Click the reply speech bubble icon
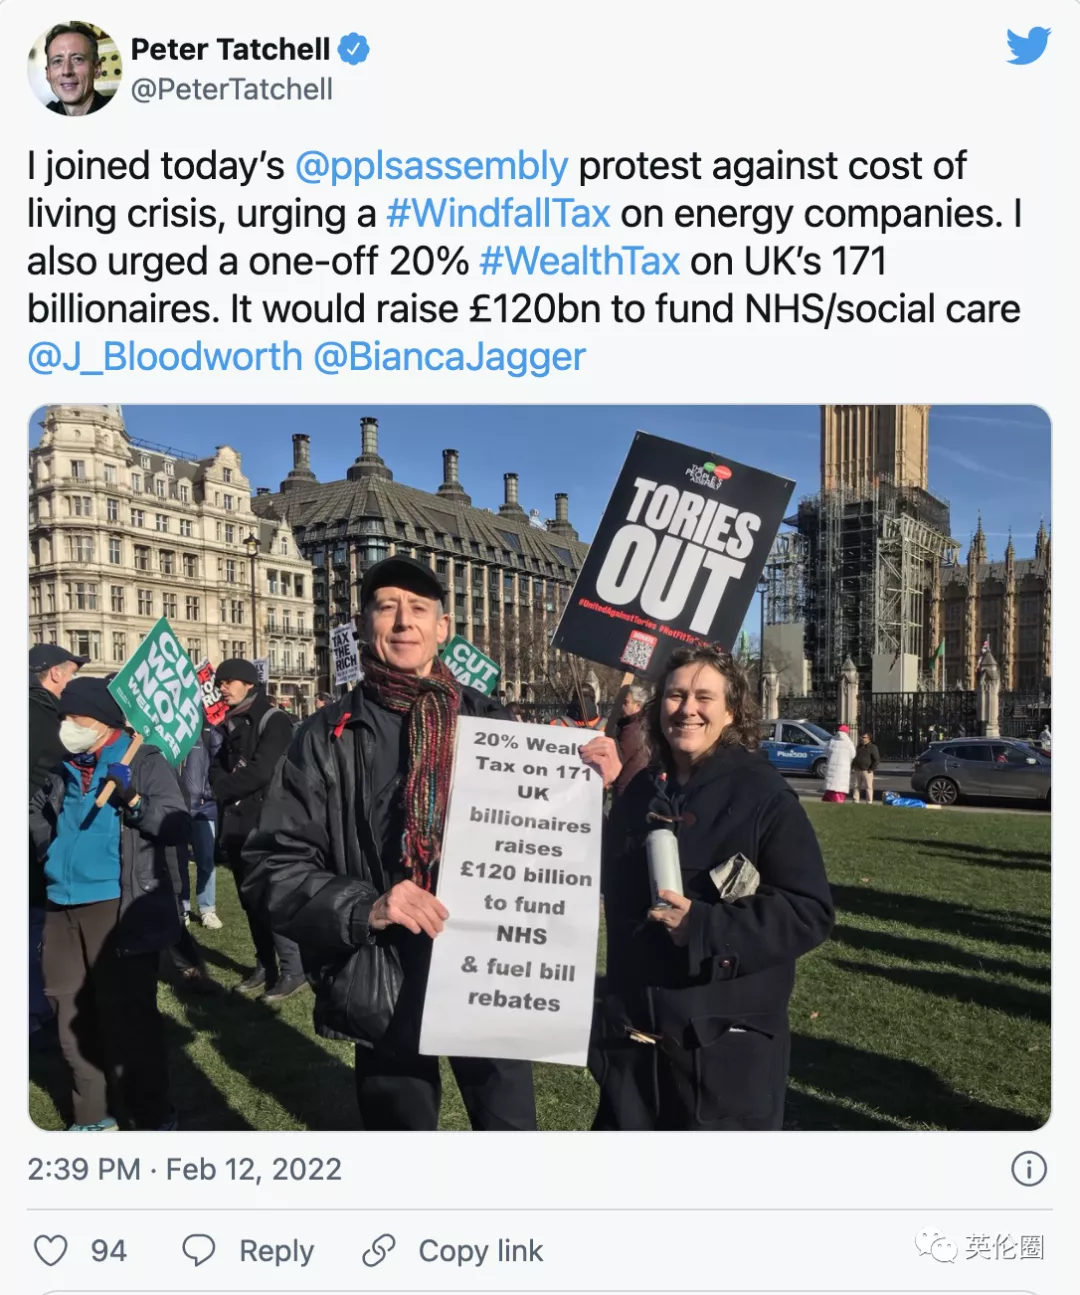 tap(198, 1250)
